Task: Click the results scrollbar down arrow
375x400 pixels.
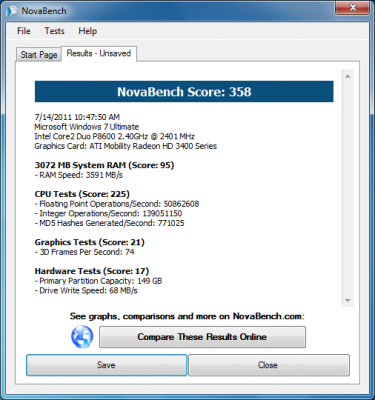Action: [348, 301]
